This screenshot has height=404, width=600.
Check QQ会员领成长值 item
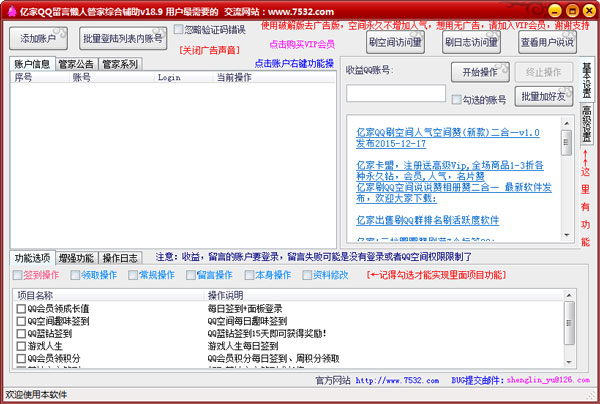coord(21,308)
